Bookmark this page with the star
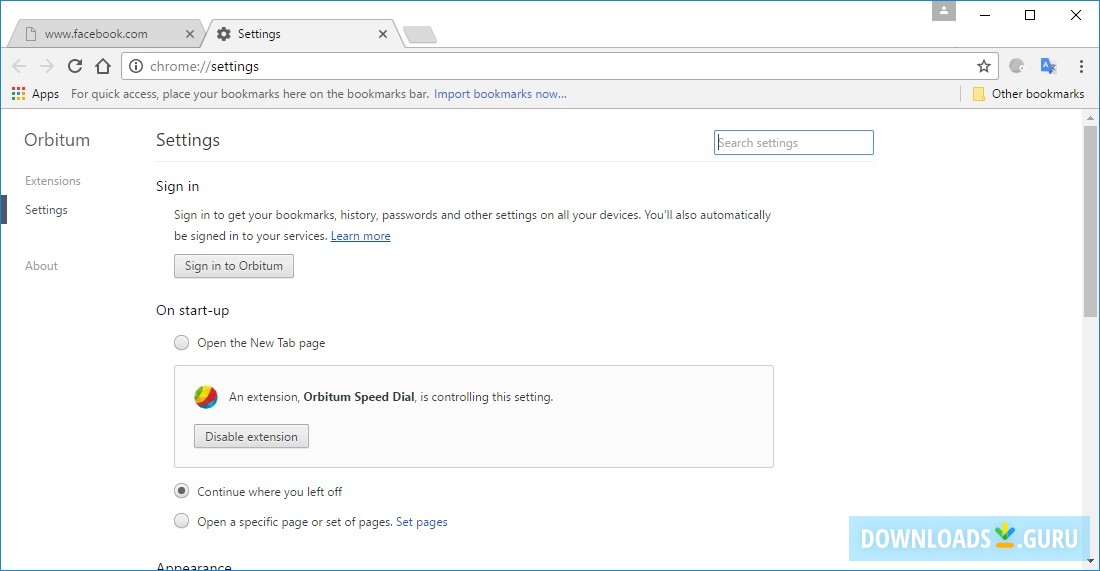Image resolution: width=1100 pixels, height=571 pixels. pos(984,66)
